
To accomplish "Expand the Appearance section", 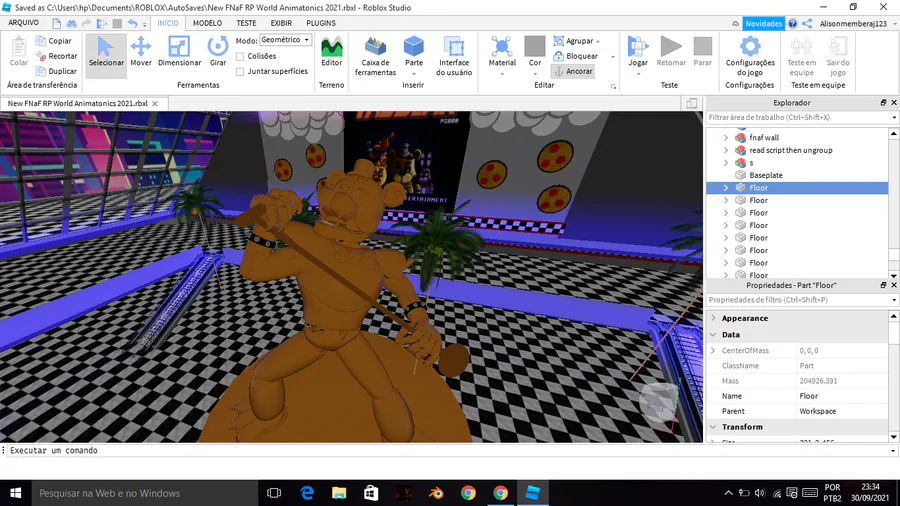I will (x=713, y=318).
